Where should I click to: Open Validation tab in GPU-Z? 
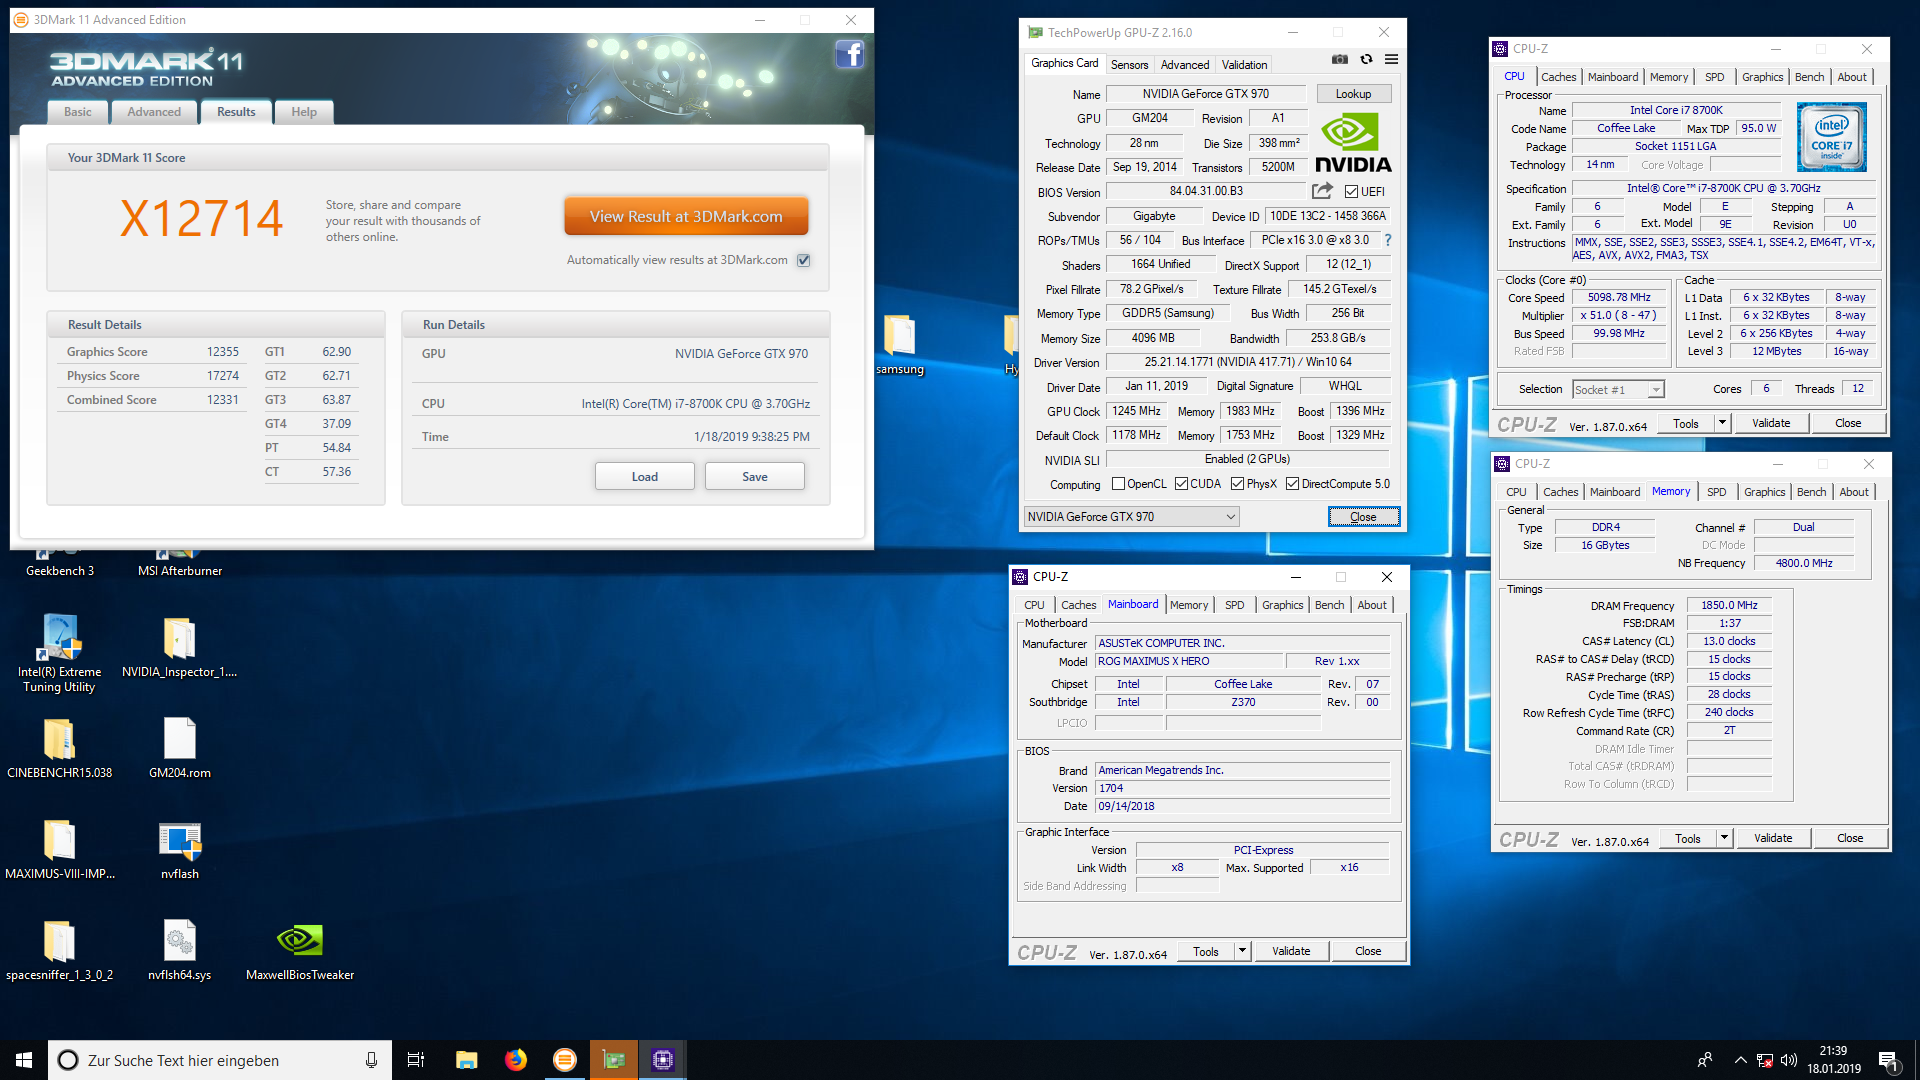1244,65
